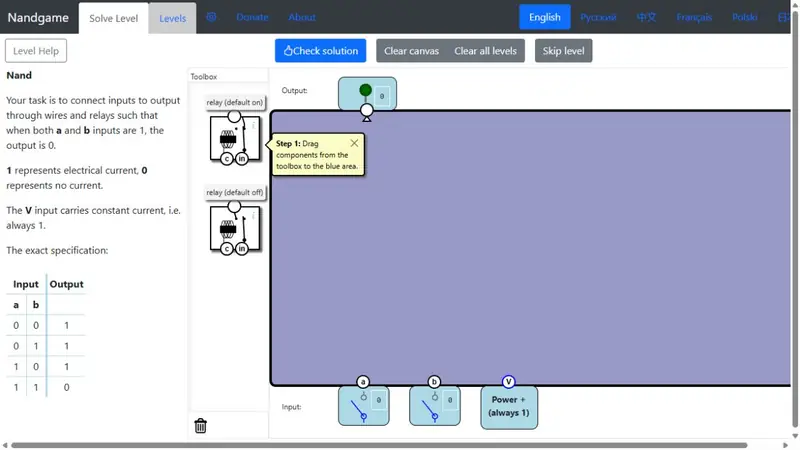
Task: Click the input a value box
Action: 379,400
